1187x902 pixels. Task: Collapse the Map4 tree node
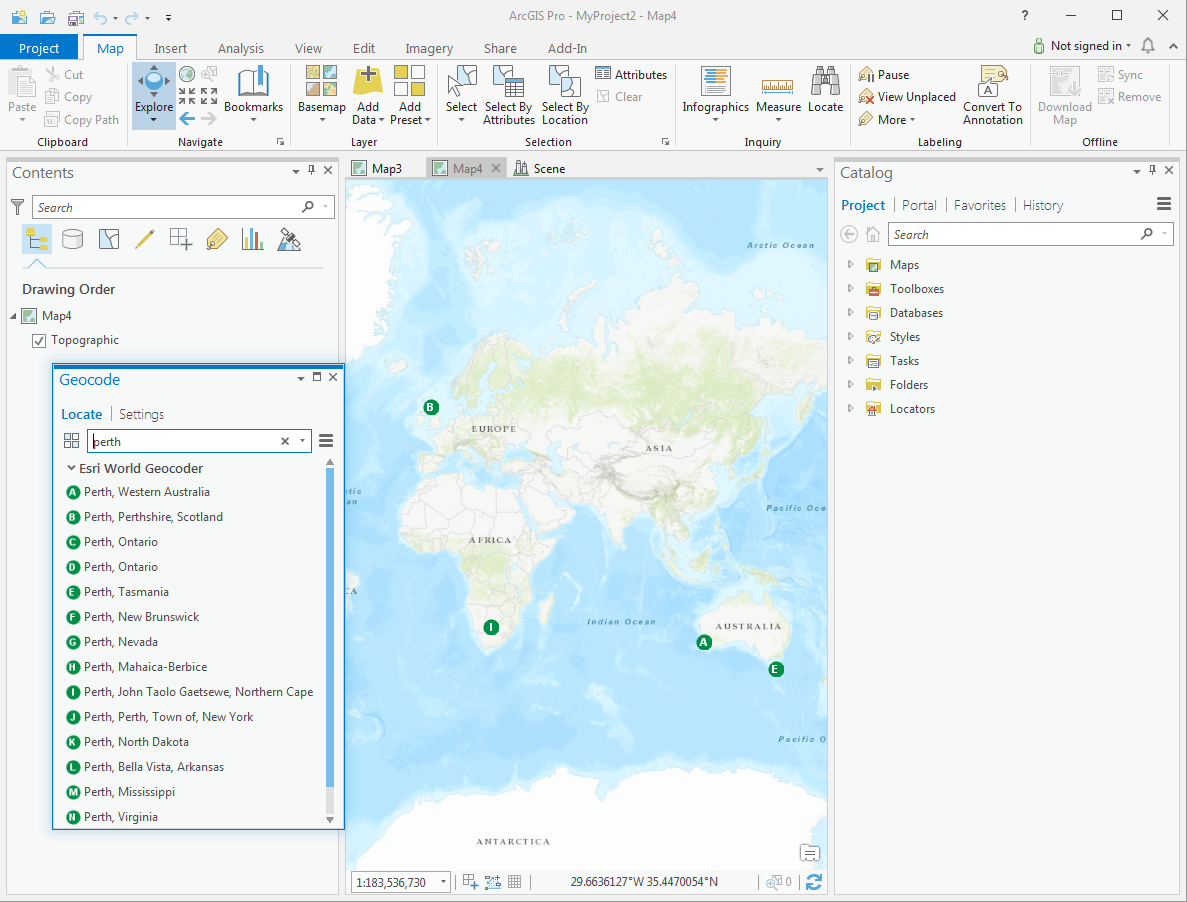click(x=13, y=316)
